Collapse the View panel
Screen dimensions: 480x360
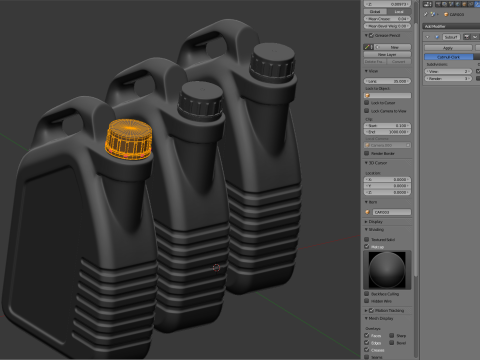click(x=366, y=71)
